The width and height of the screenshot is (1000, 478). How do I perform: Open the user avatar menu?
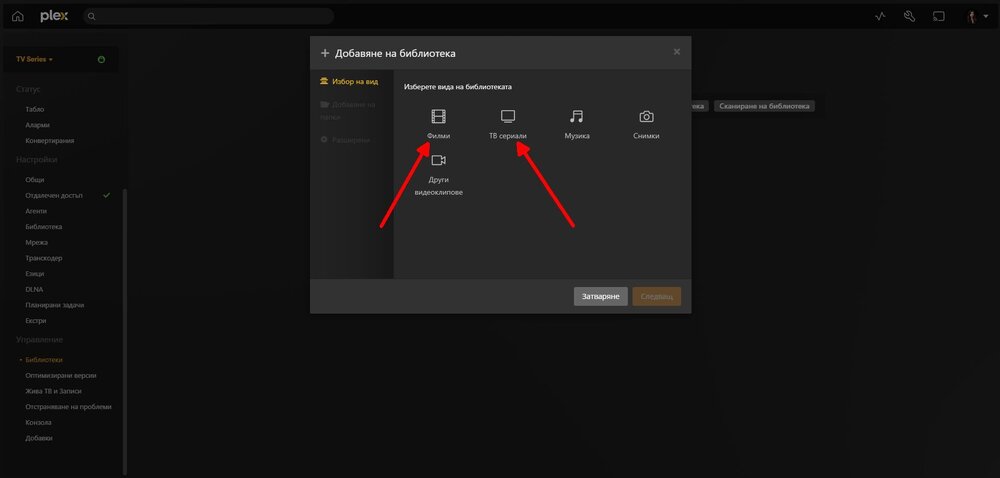tap(976, 17)
